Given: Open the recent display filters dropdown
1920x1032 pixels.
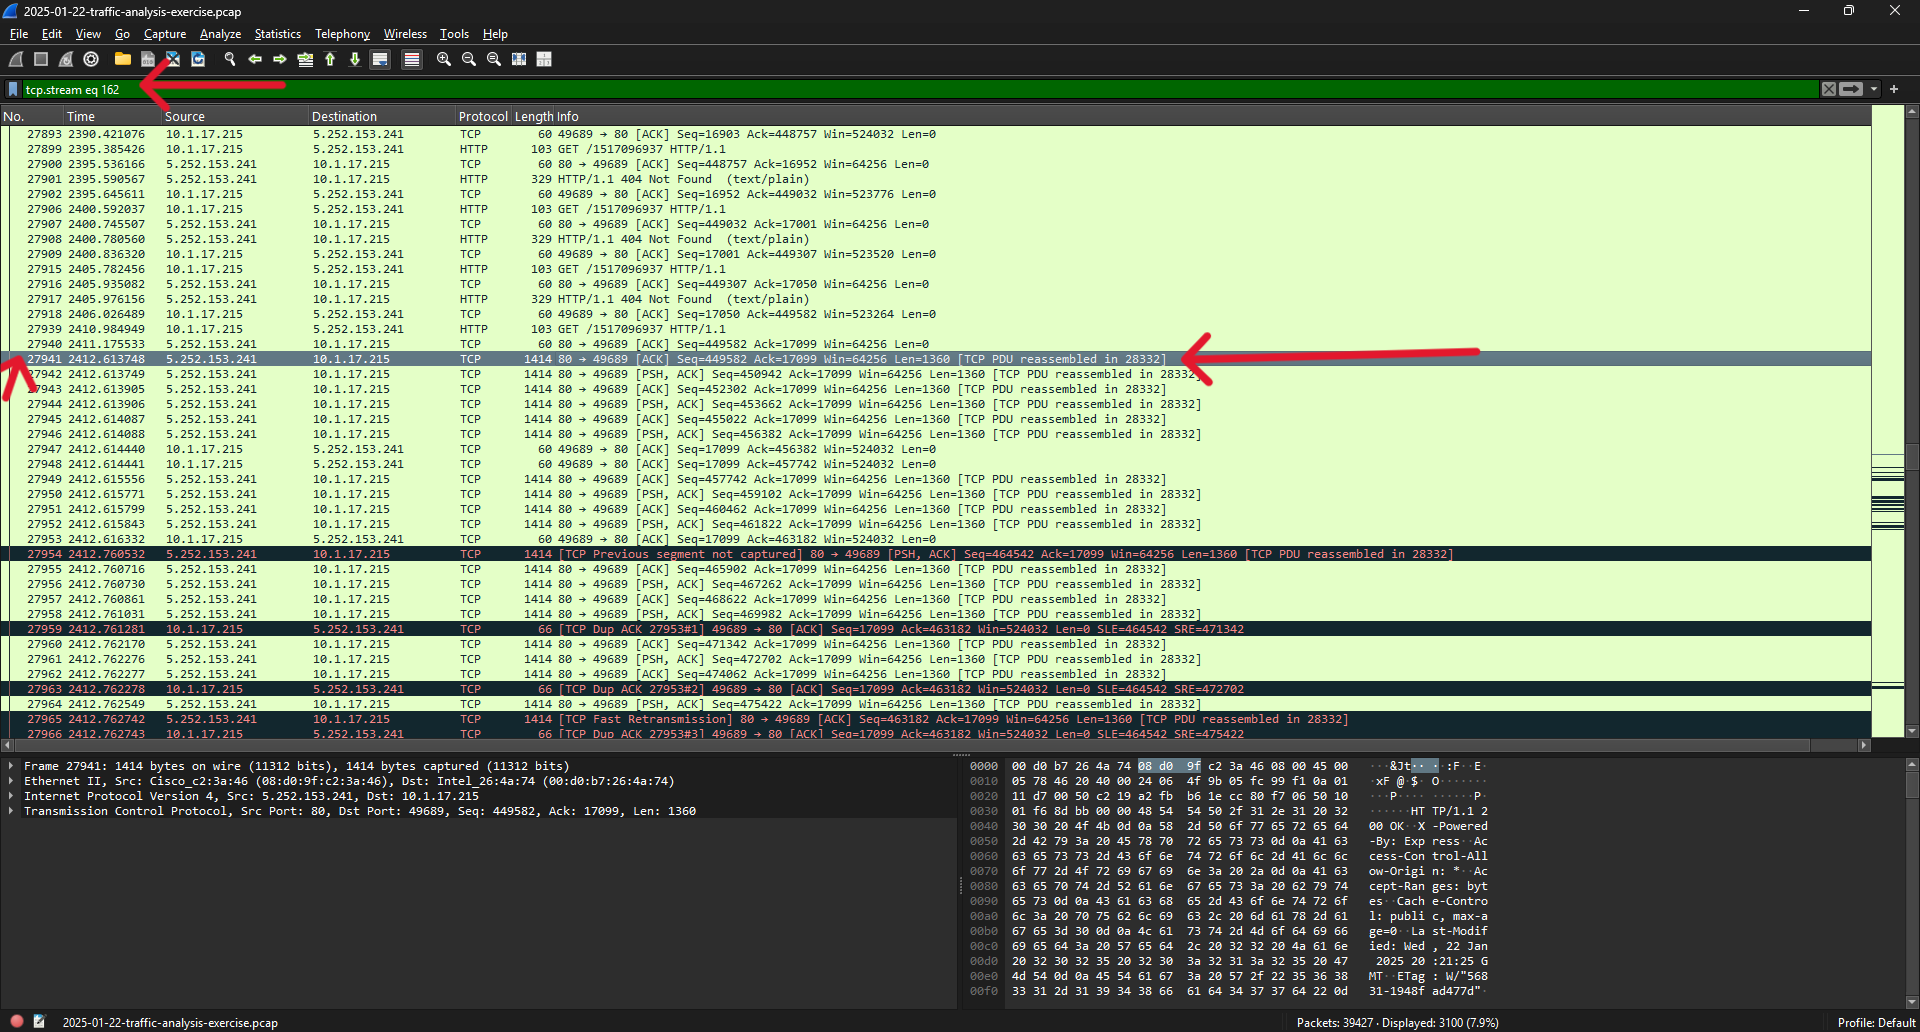Looking at the screenshot, I should pyautogui.click(x=1874, y=89).
